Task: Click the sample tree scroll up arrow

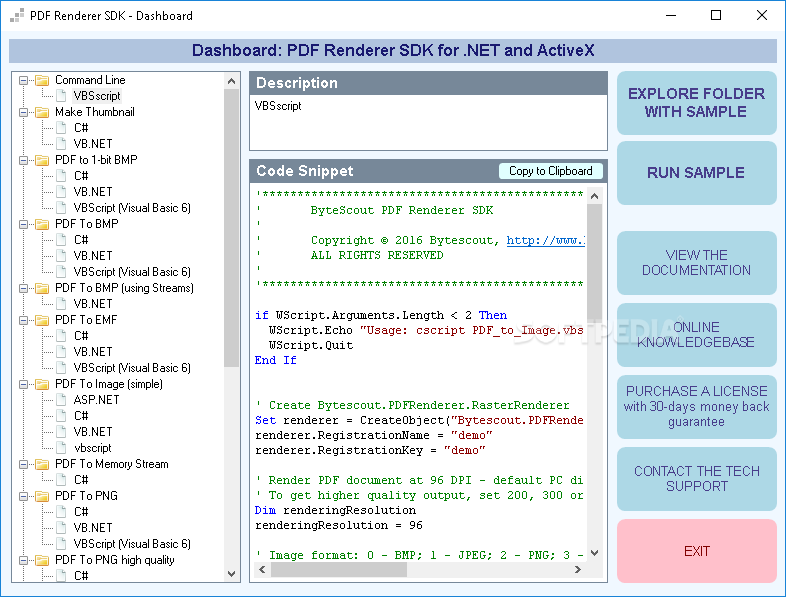Action: [231, 81]
